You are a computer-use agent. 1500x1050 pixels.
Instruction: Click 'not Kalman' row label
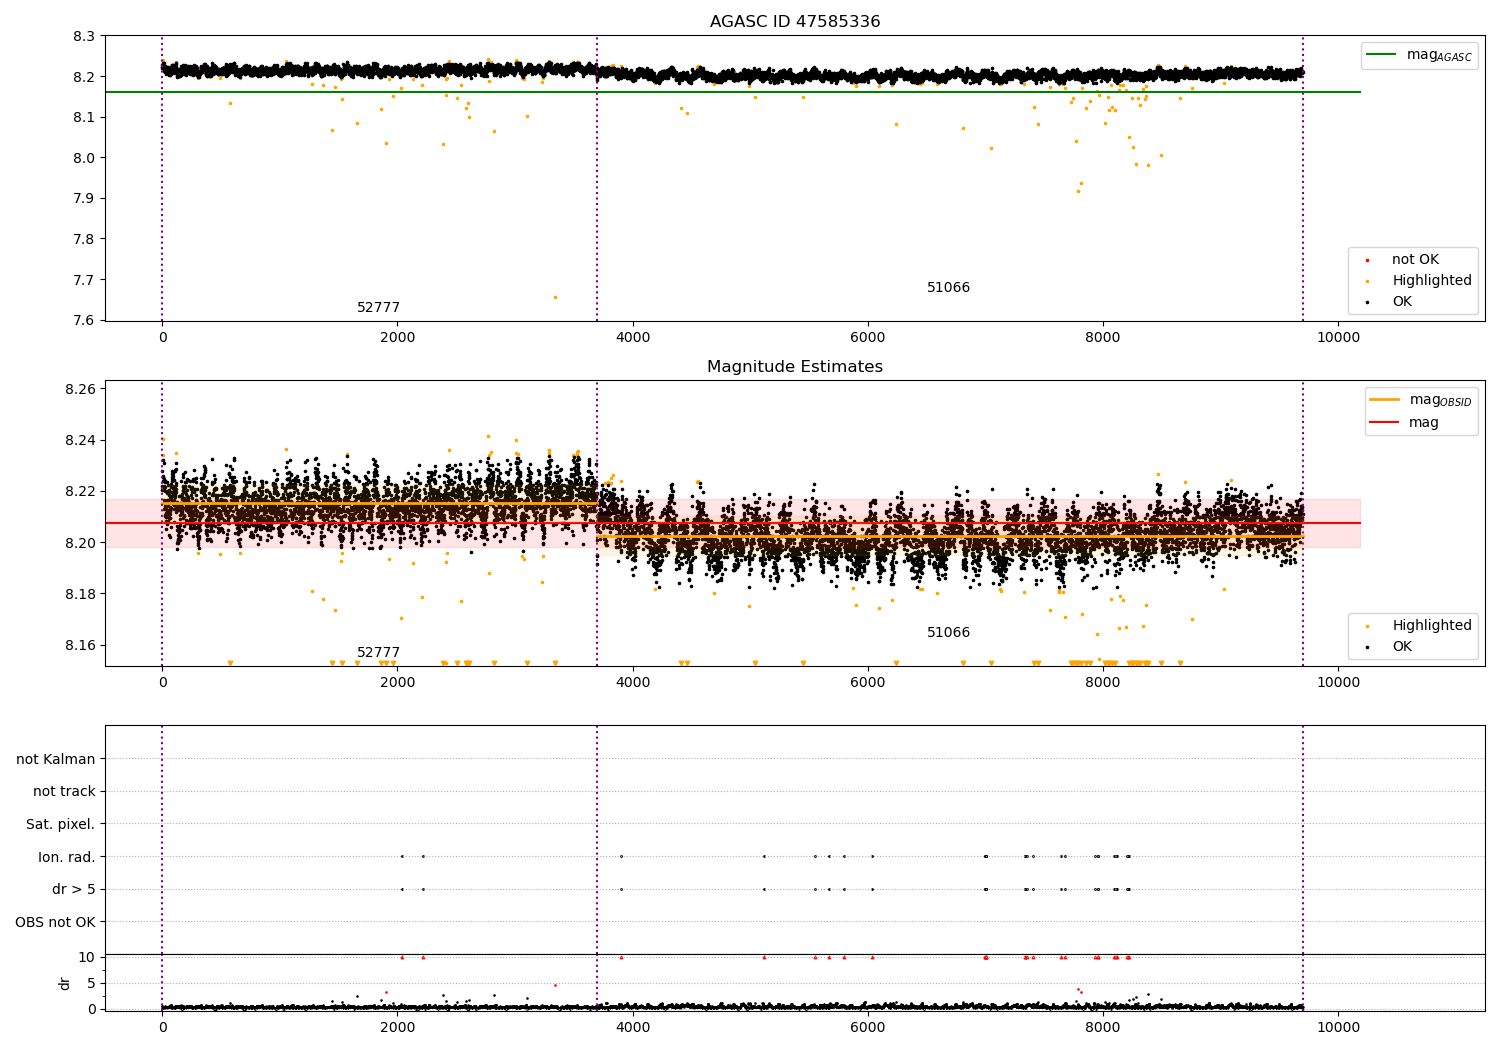coord(56,759)
